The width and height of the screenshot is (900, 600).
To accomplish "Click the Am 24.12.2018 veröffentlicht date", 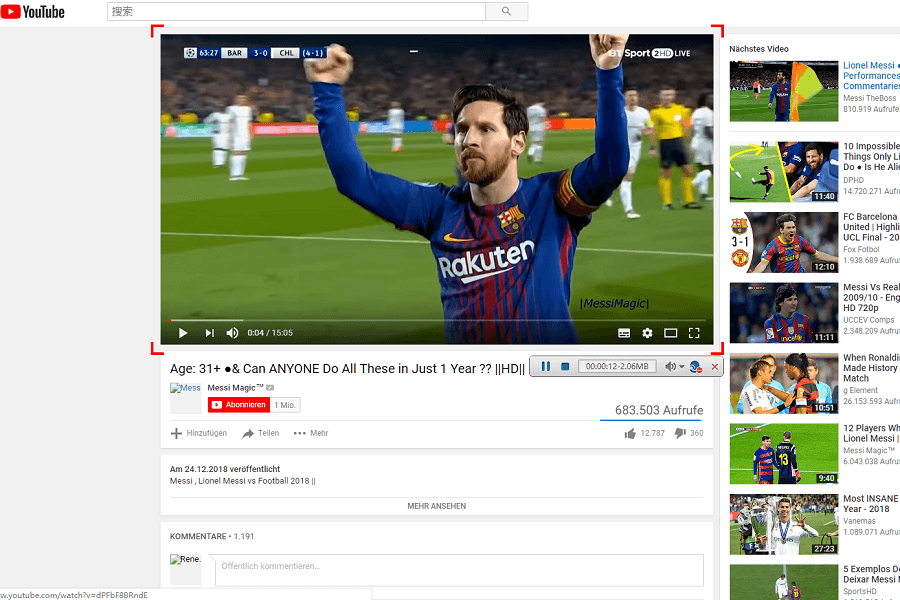I will click(x=225, y=469).
